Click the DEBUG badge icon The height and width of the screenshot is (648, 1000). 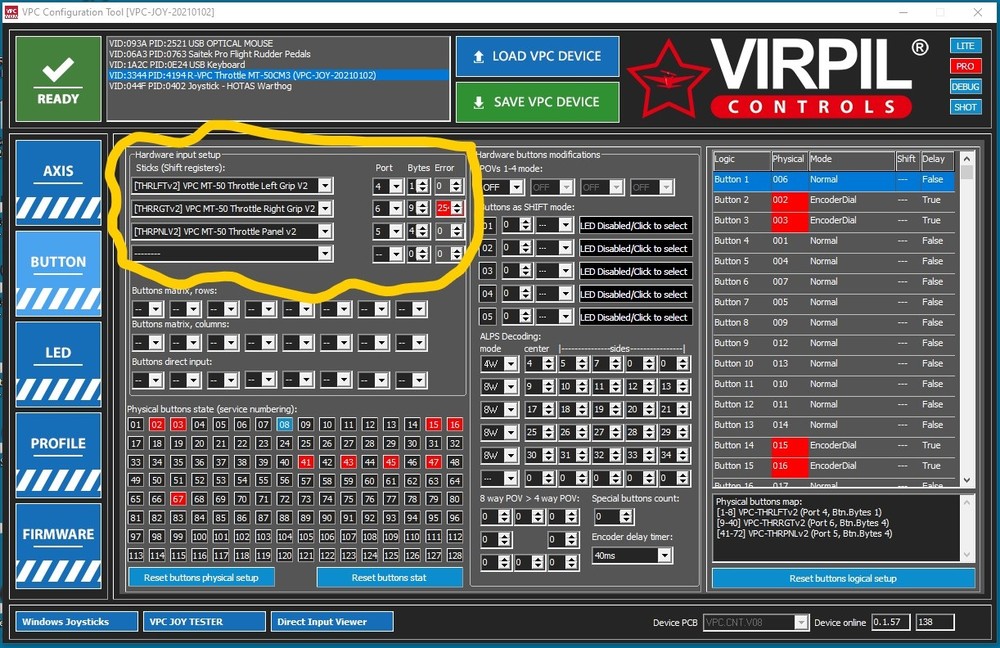(x=965, y=87)
